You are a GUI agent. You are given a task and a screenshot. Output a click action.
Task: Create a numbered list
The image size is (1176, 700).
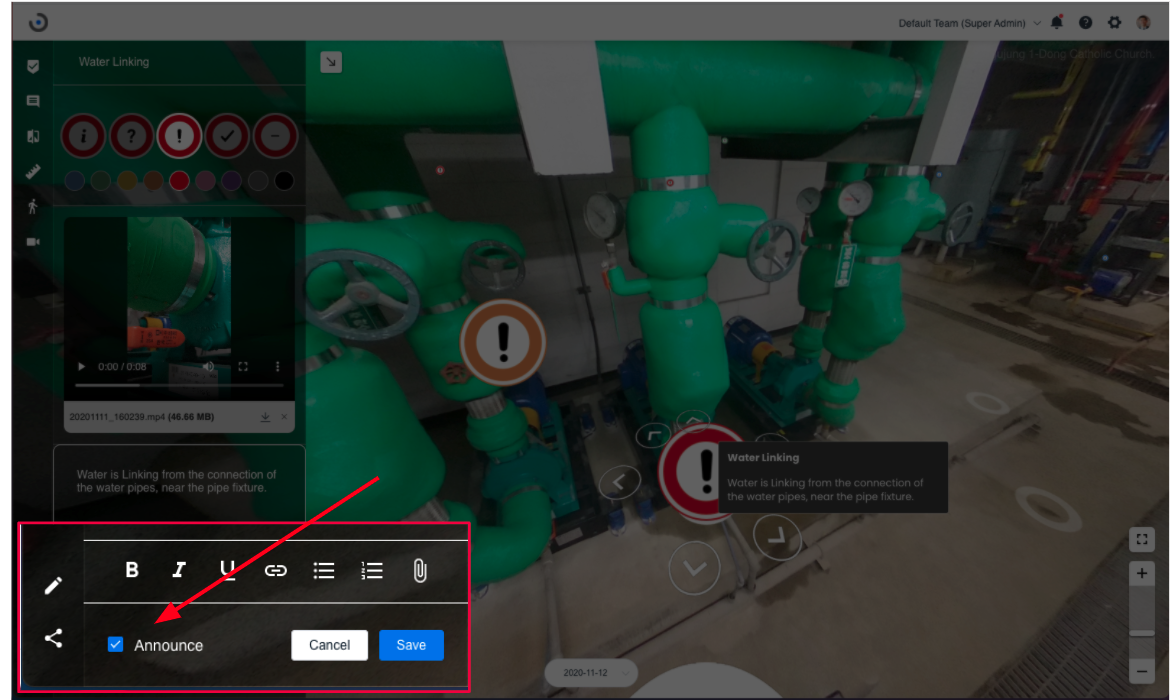point(372,571)
